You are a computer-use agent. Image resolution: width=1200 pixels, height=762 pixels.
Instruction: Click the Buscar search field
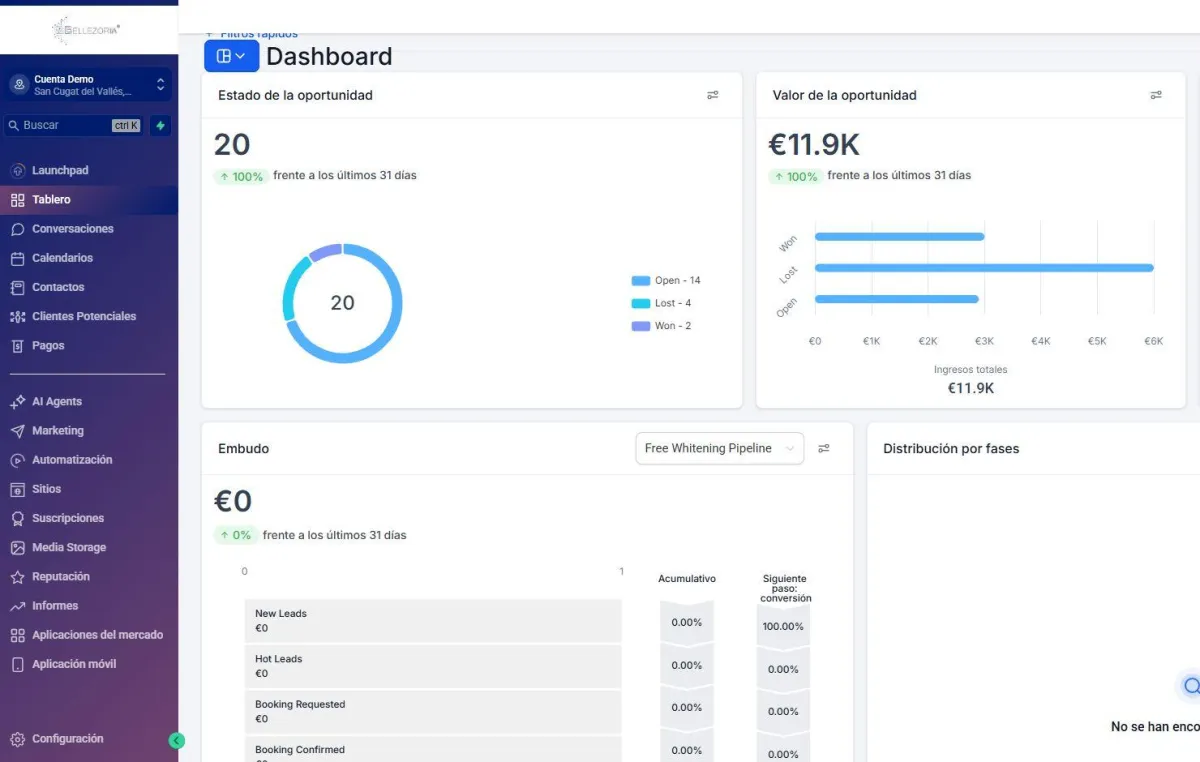click(x=75, y=126)
